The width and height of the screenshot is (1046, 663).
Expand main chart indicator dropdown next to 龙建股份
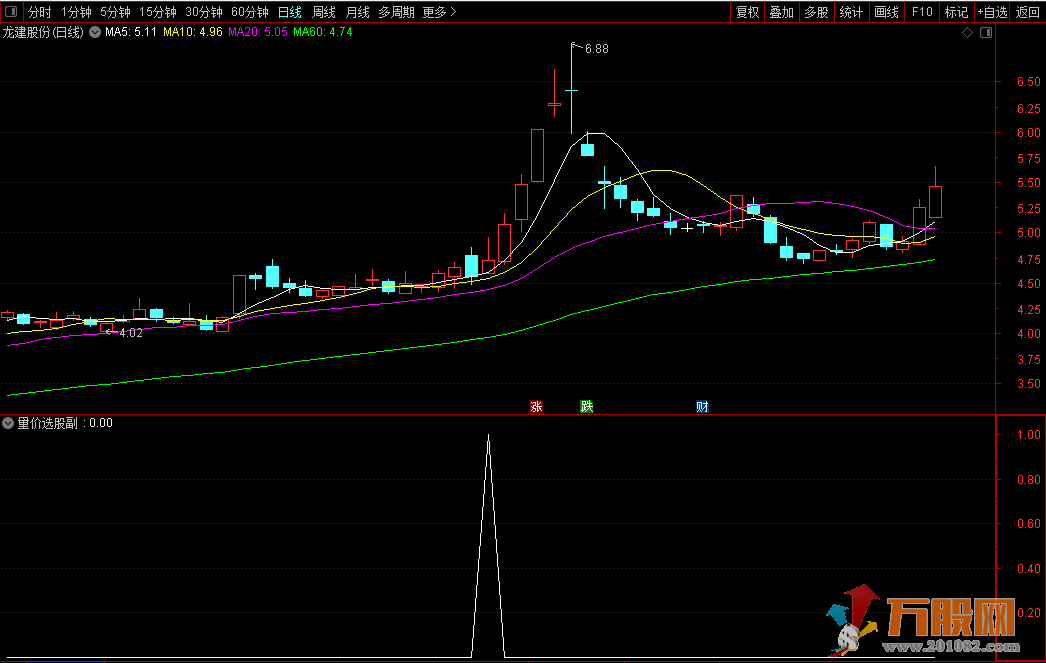[95, 32]
